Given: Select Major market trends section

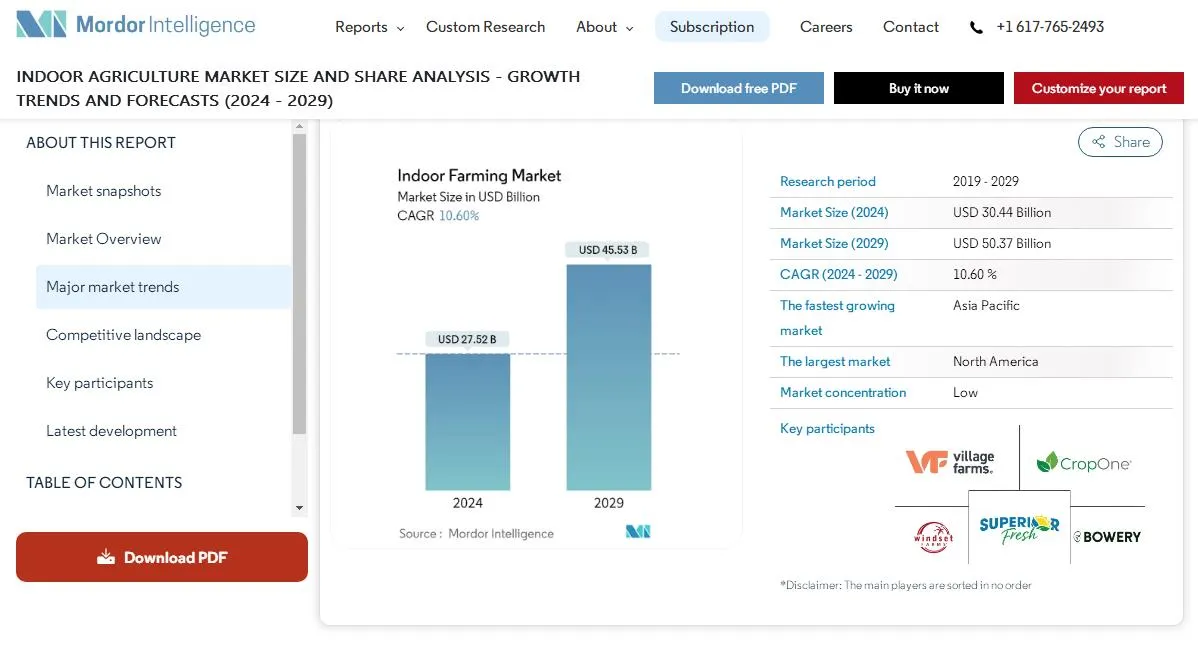Looking at the screenshot, I should (x=113, y=287).
